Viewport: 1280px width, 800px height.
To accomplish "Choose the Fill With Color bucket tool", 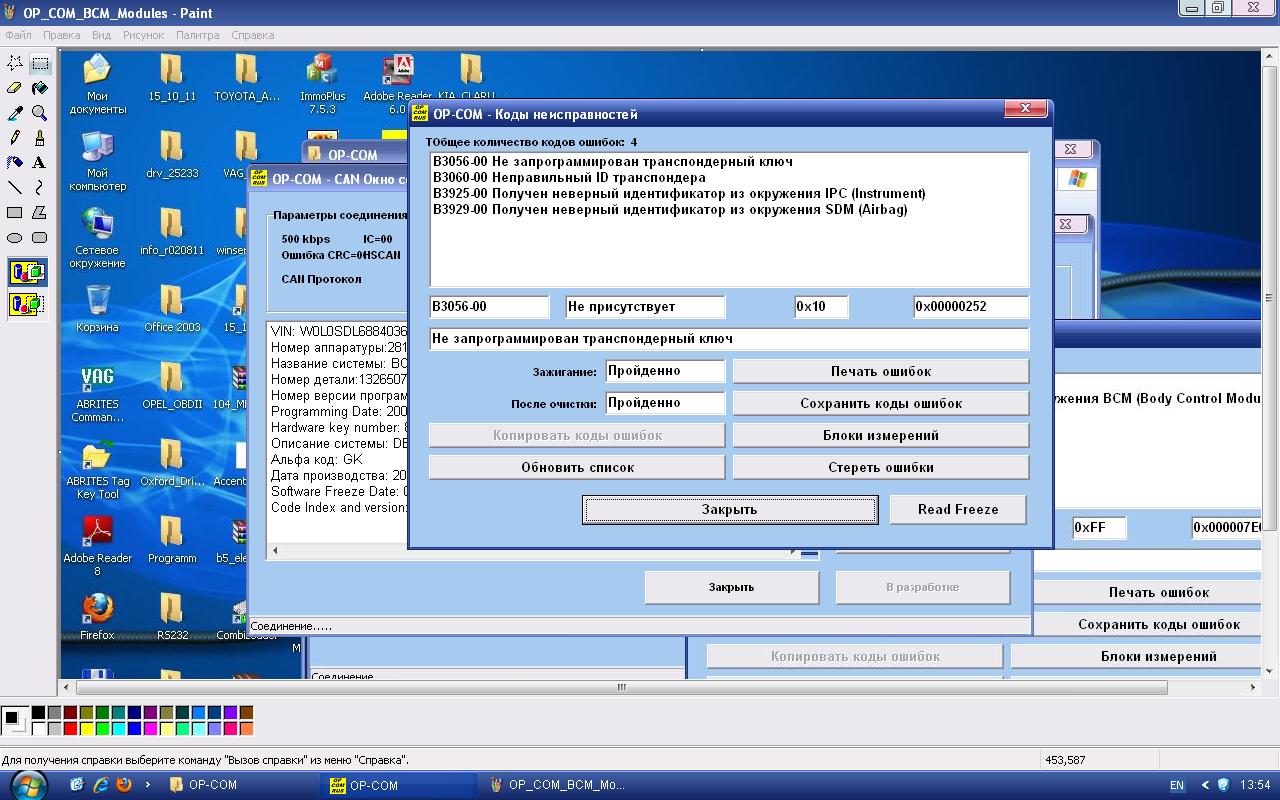I will (40, 88).
